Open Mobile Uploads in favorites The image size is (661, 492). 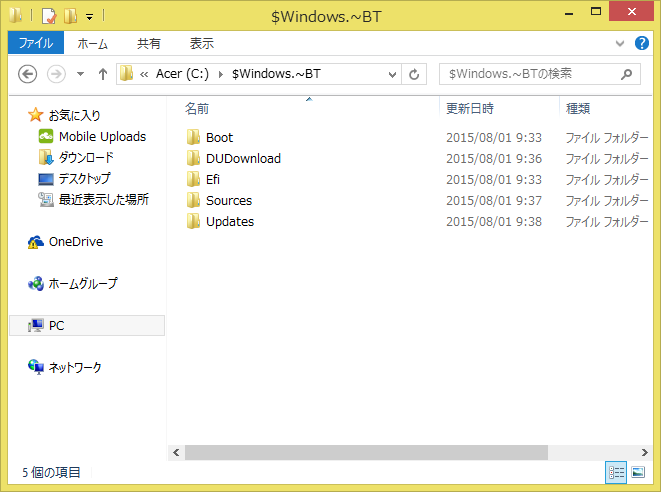click(102, 137)
